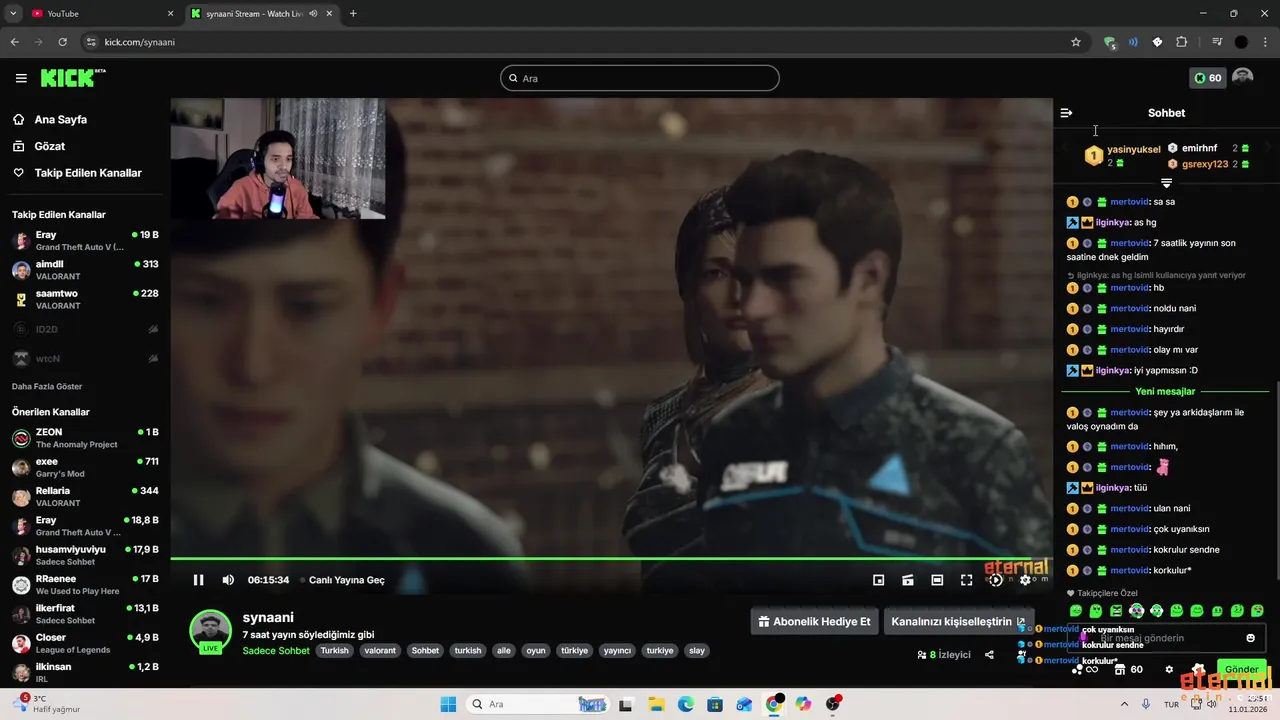Screen dimensions: 1280x720
Task: Bookmark this page with the star
Action: click(1076, 42)
